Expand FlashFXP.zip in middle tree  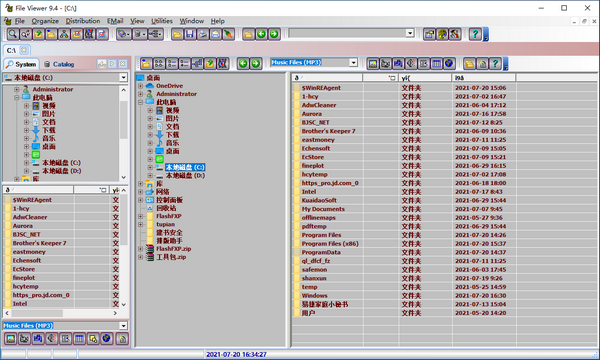click(140, 249)
